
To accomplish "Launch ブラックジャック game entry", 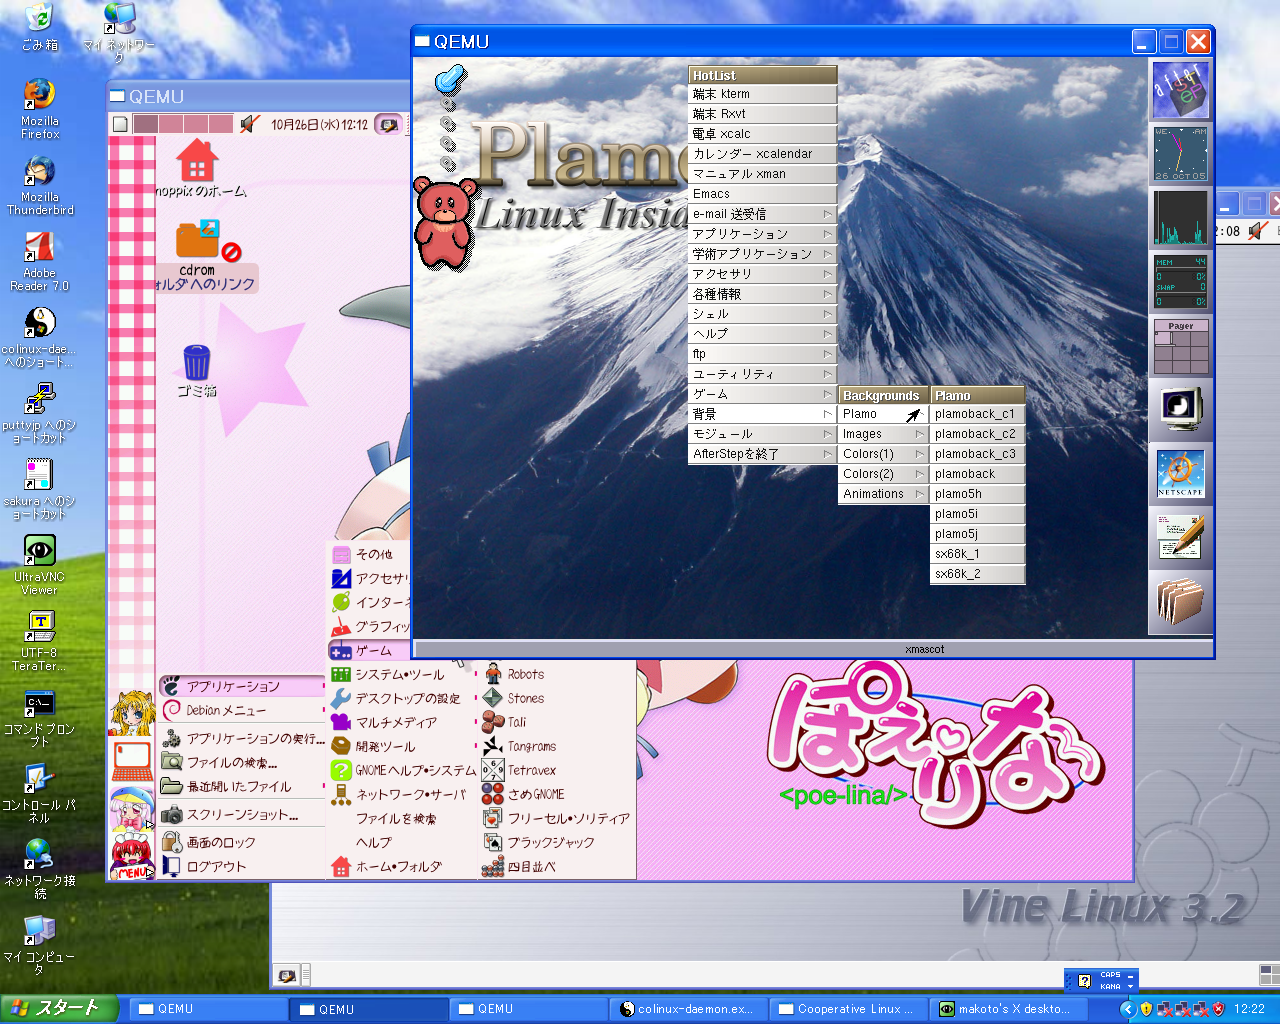I will point(558,843).
